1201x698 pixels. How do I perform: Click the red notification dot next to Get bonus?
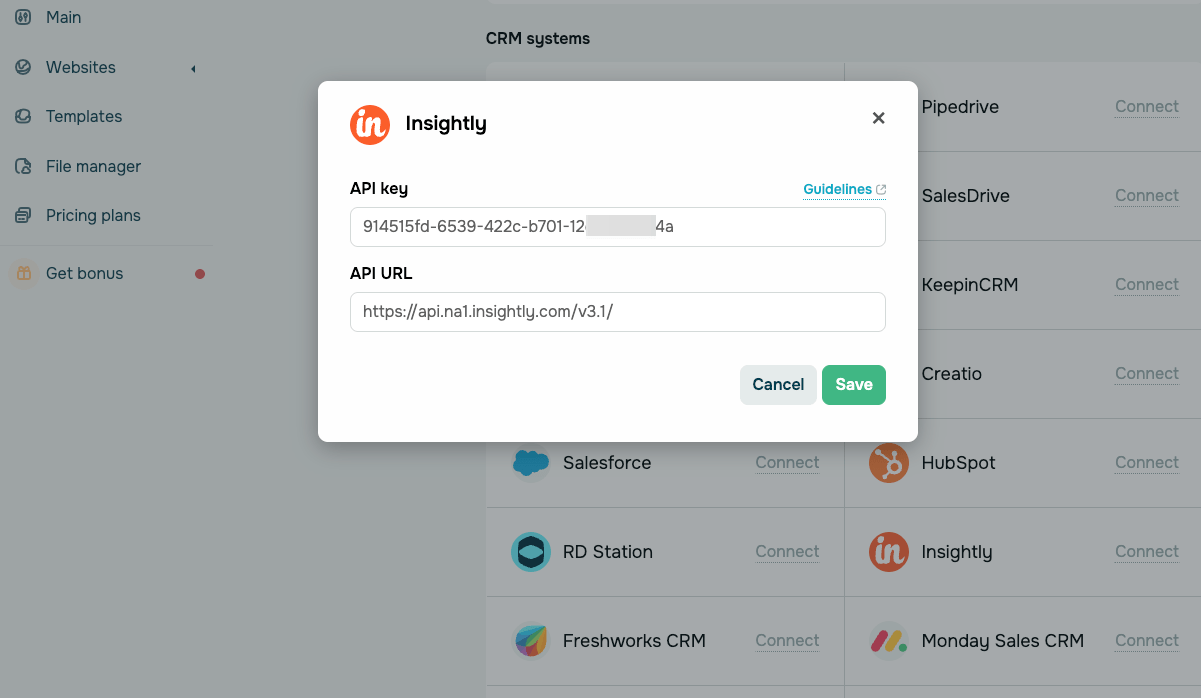pos(200,274)
